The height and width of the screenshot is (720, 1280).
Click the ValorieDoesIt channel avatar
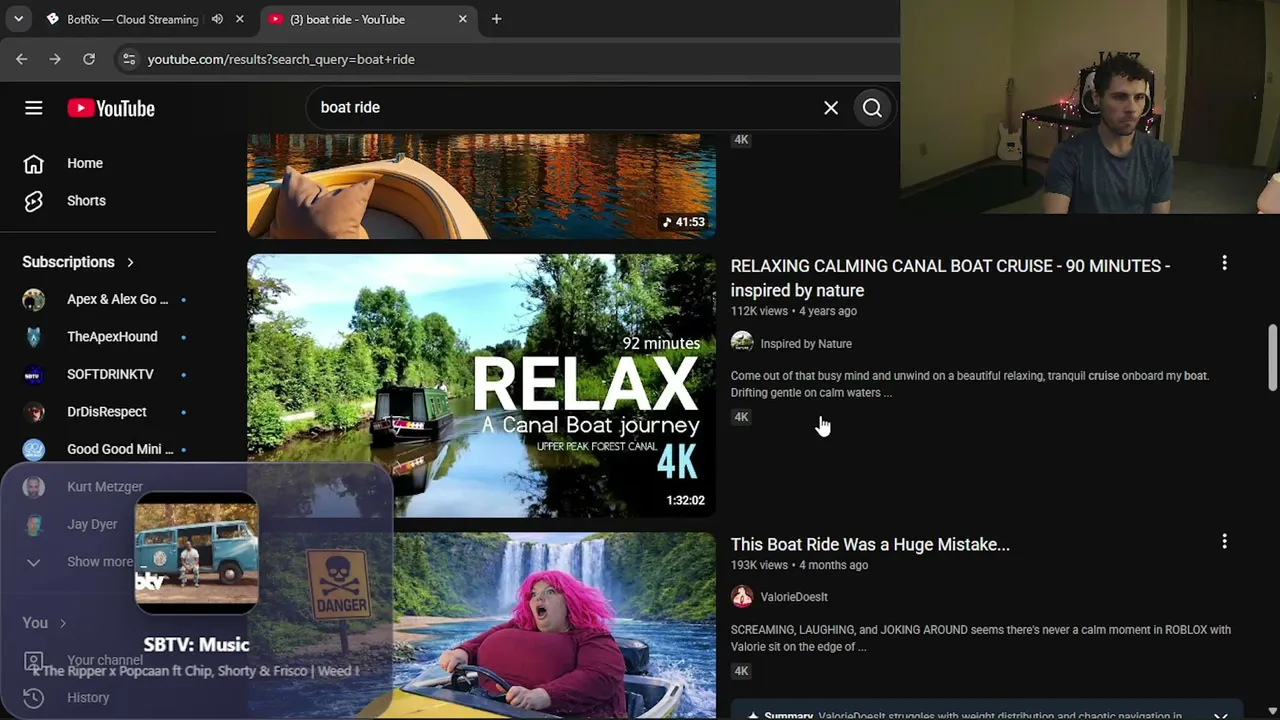(x=742, y=597)
